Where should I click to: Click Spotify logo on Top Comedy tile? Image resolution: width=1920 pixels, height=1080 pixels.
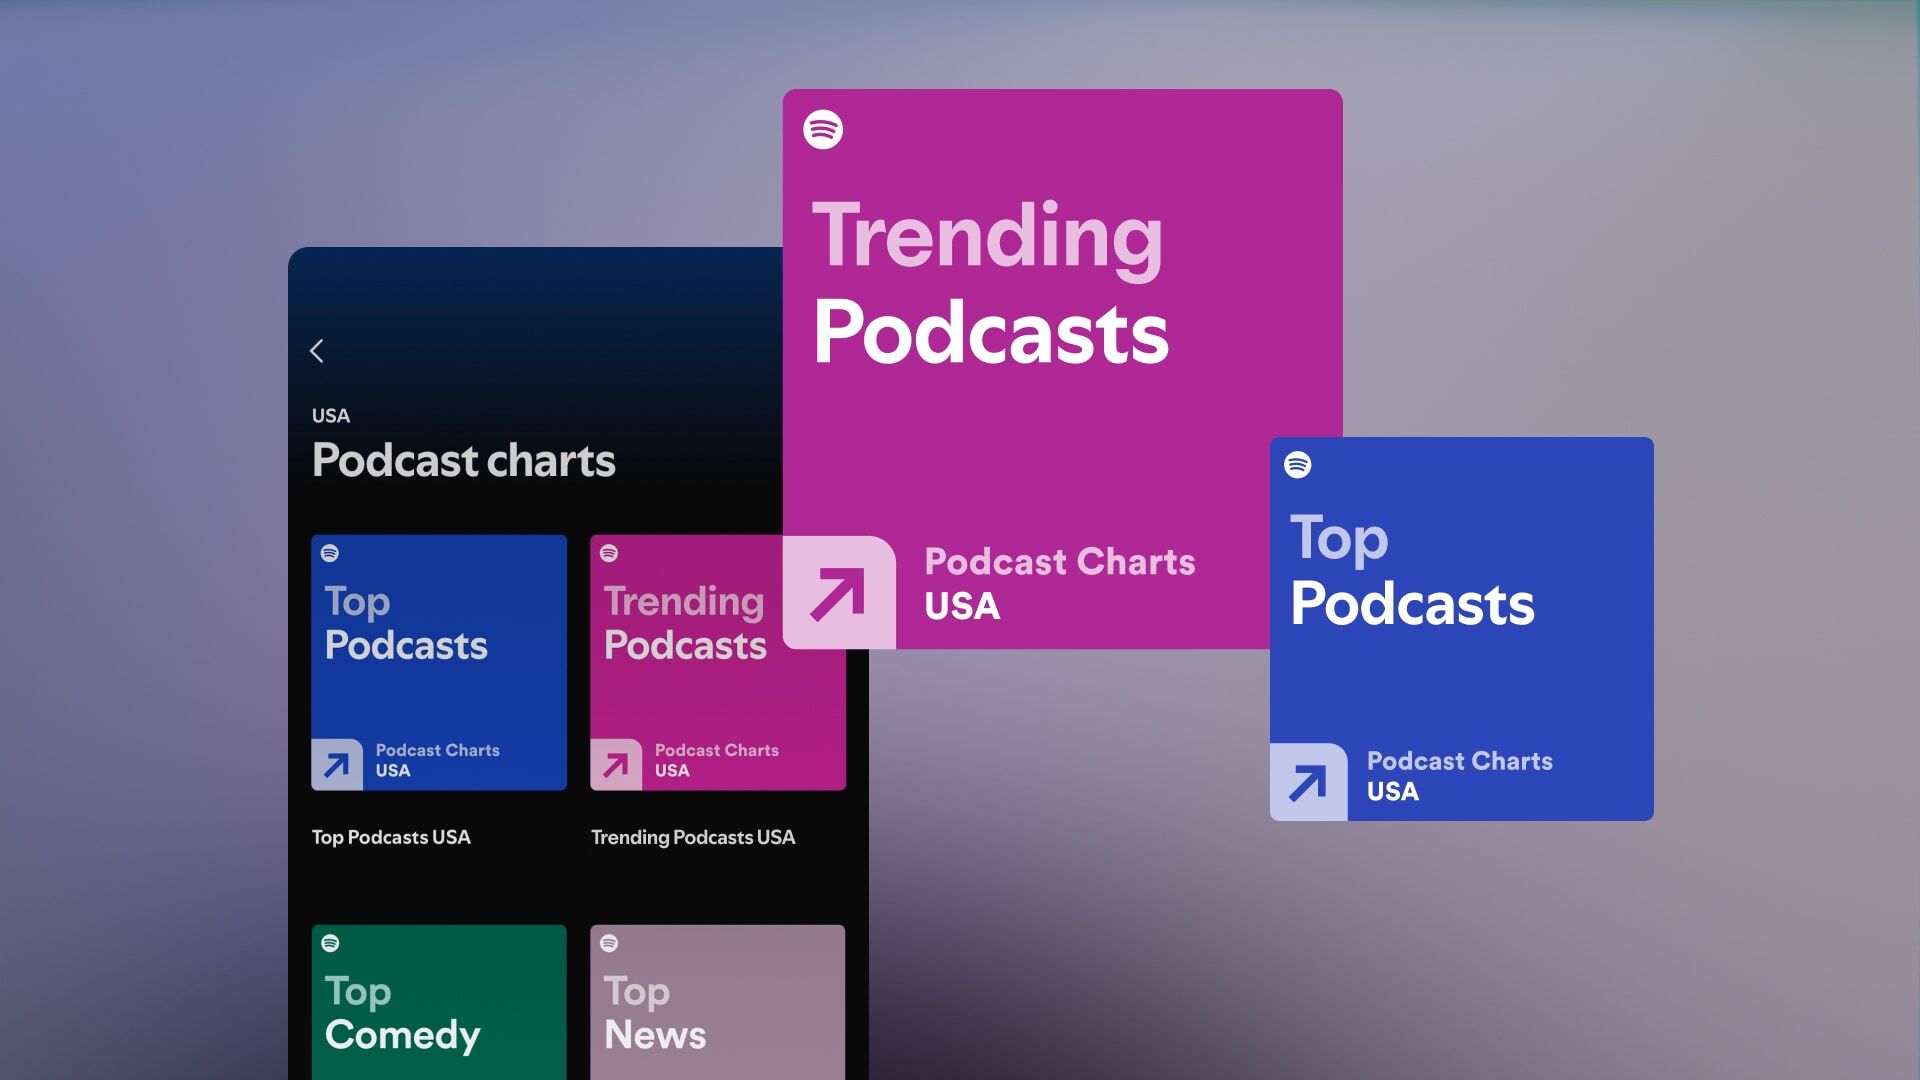tap(330, 943)
